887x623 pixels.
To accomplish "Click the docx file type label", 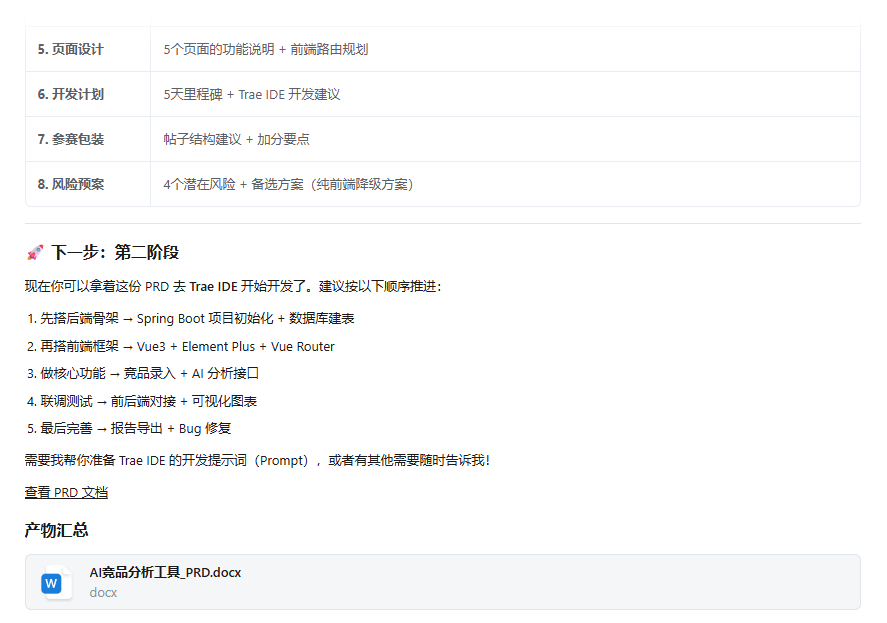I will click(x=103, y=592).
